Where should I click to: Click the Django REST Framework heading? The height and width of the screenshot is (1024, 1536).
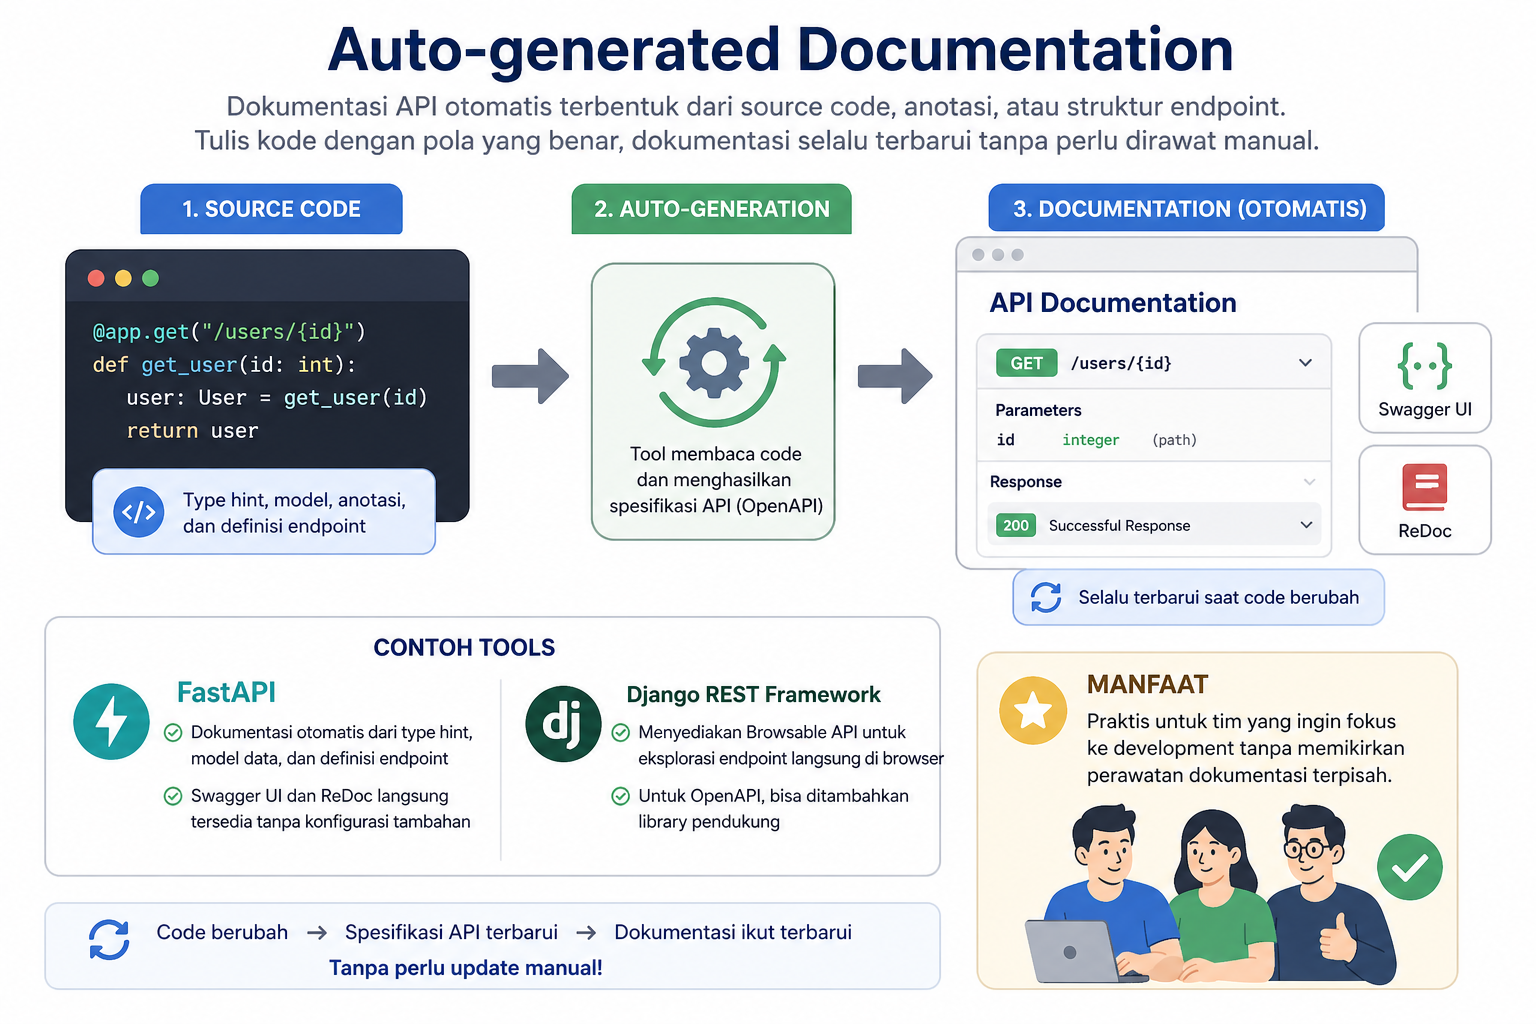pos(753,694)
